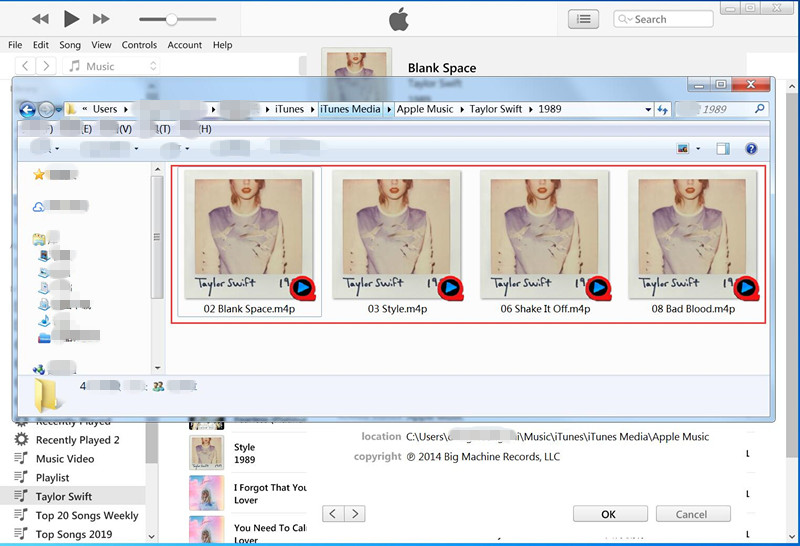Viewport: 800px width, 546px height.
Task: Click the Recently Played 2 gear icon
Action: 21,439
